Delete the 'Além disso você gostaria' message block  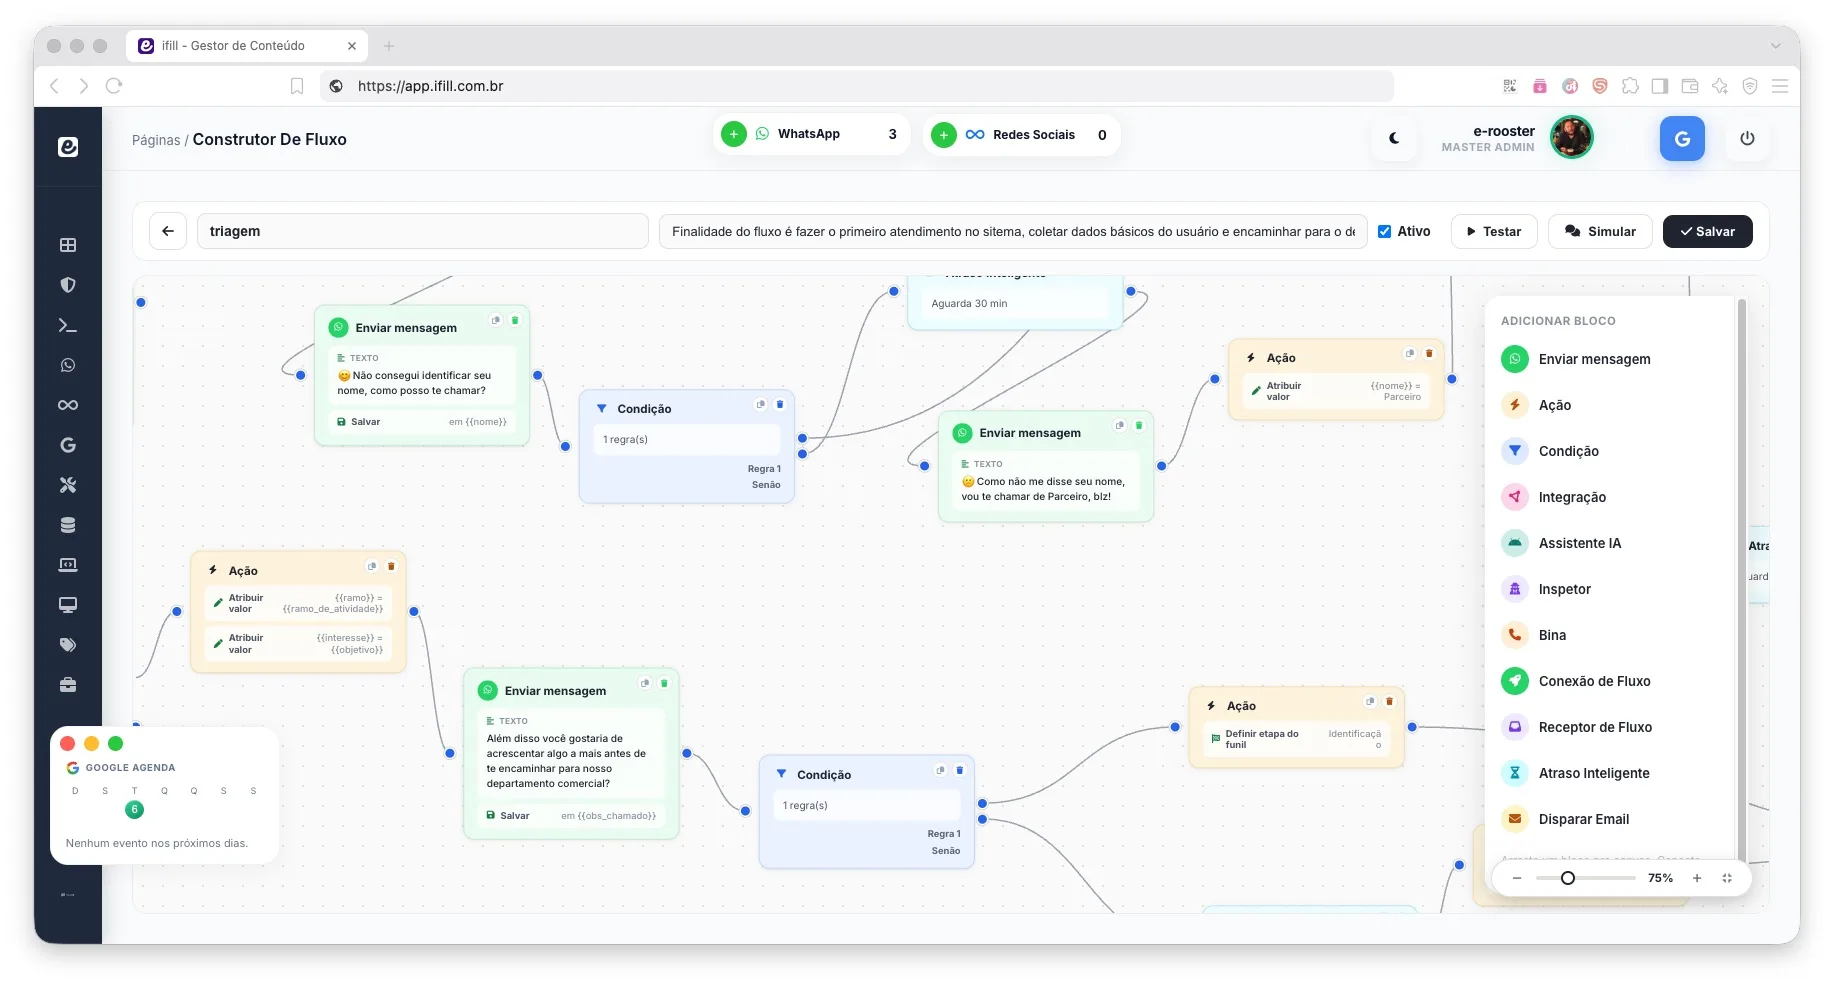(664, 683)
